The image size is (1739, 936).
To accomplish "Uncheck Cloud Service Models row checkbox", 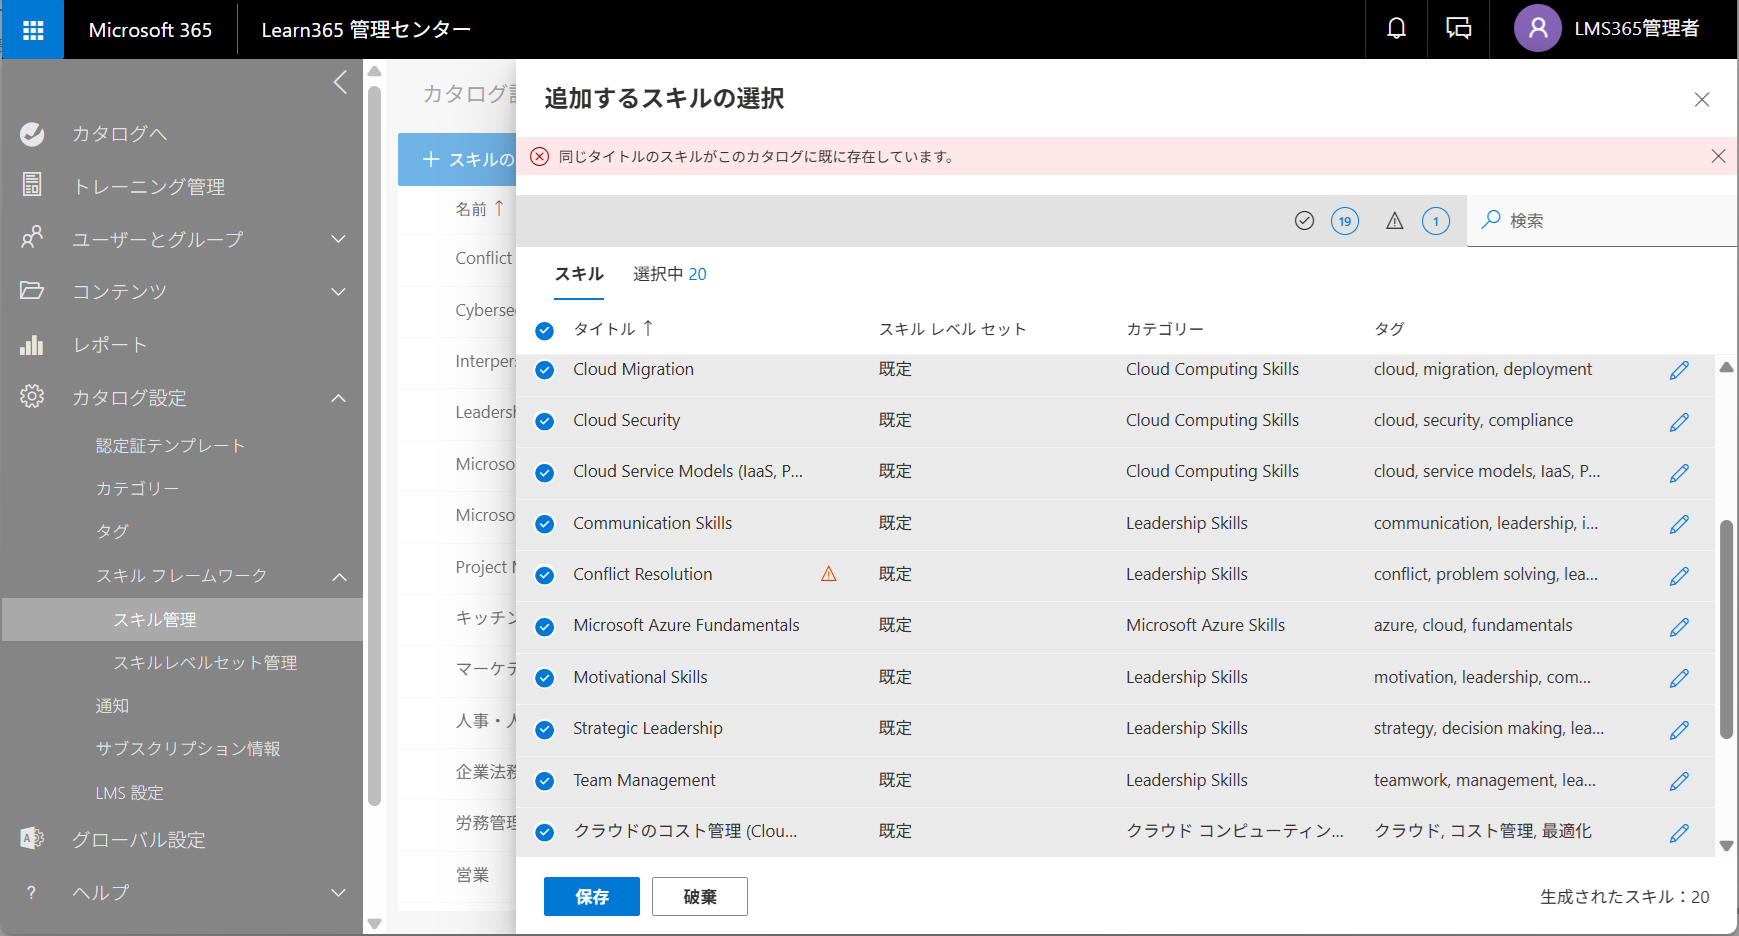I will (x=544, y=473).
